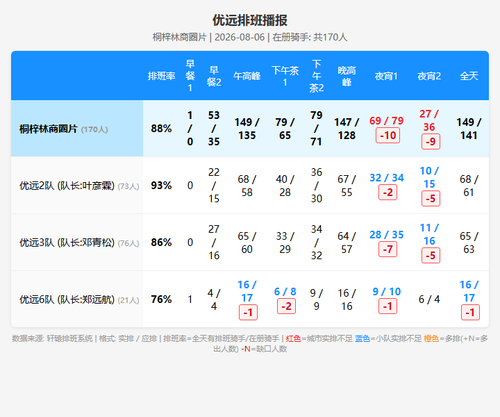Click the 蓝色 legend word in footer

pos(362,339)
